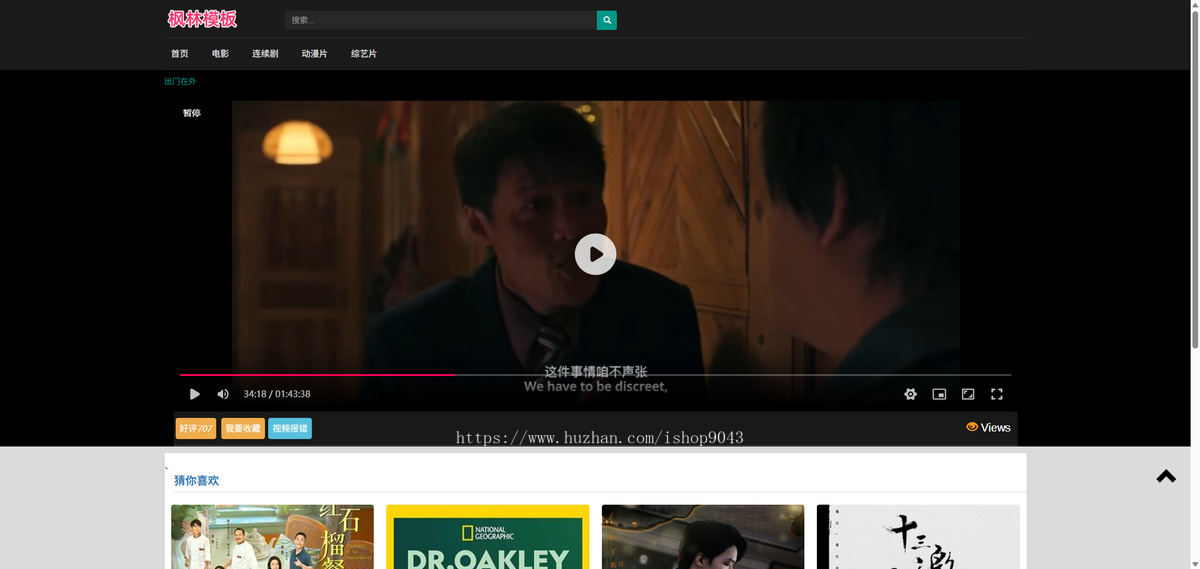Open the 十三邀 calligraphy poster thumbnail

[918, 537]
